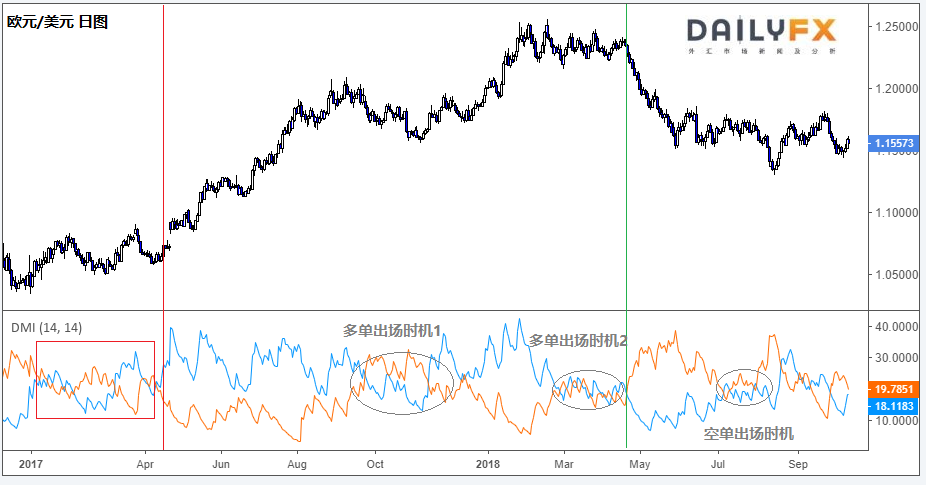Click the 多单出场时机2 annotation text

(x=577, y=340)
